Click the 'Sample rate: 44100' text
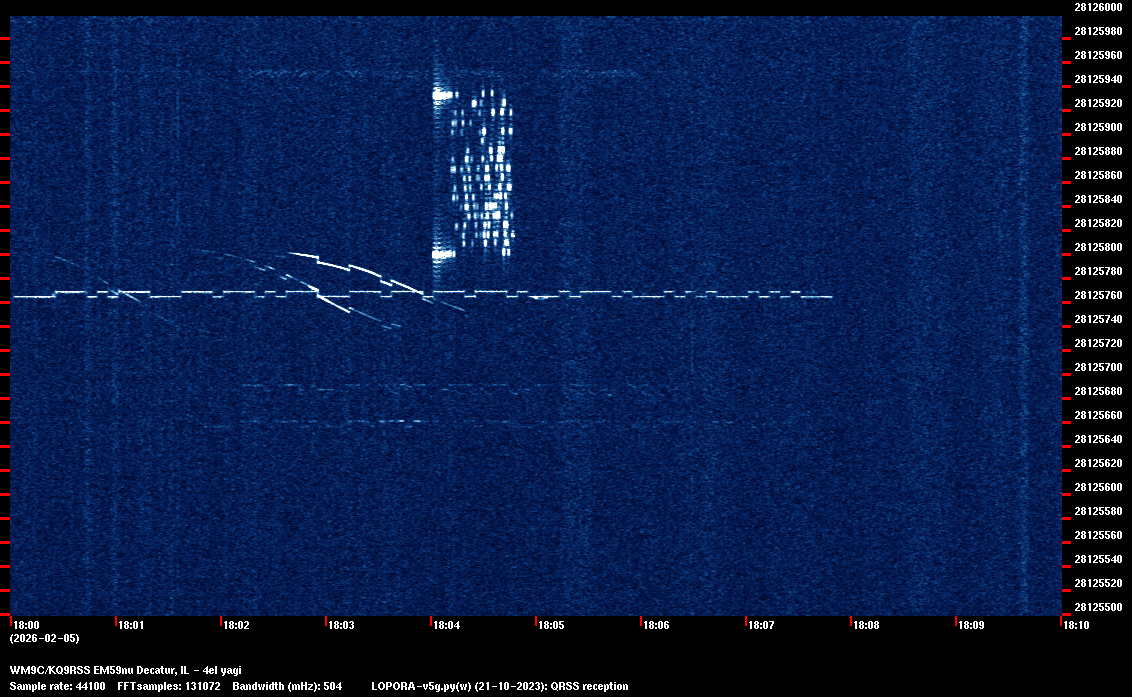 (57, 686)
